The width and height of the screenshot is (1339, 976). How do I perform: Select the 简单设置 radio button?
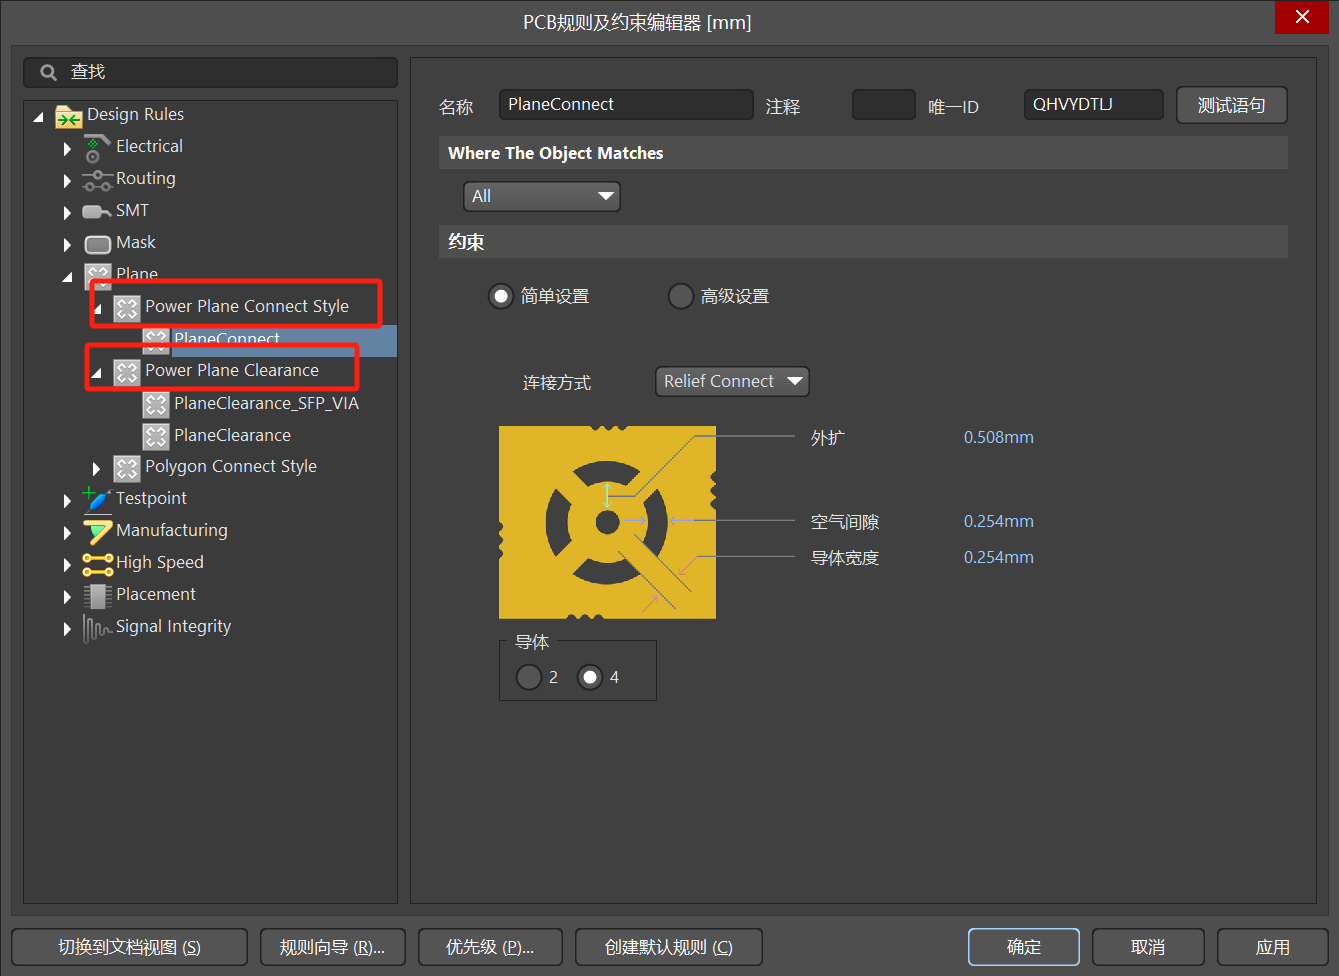tap(500, 296)
